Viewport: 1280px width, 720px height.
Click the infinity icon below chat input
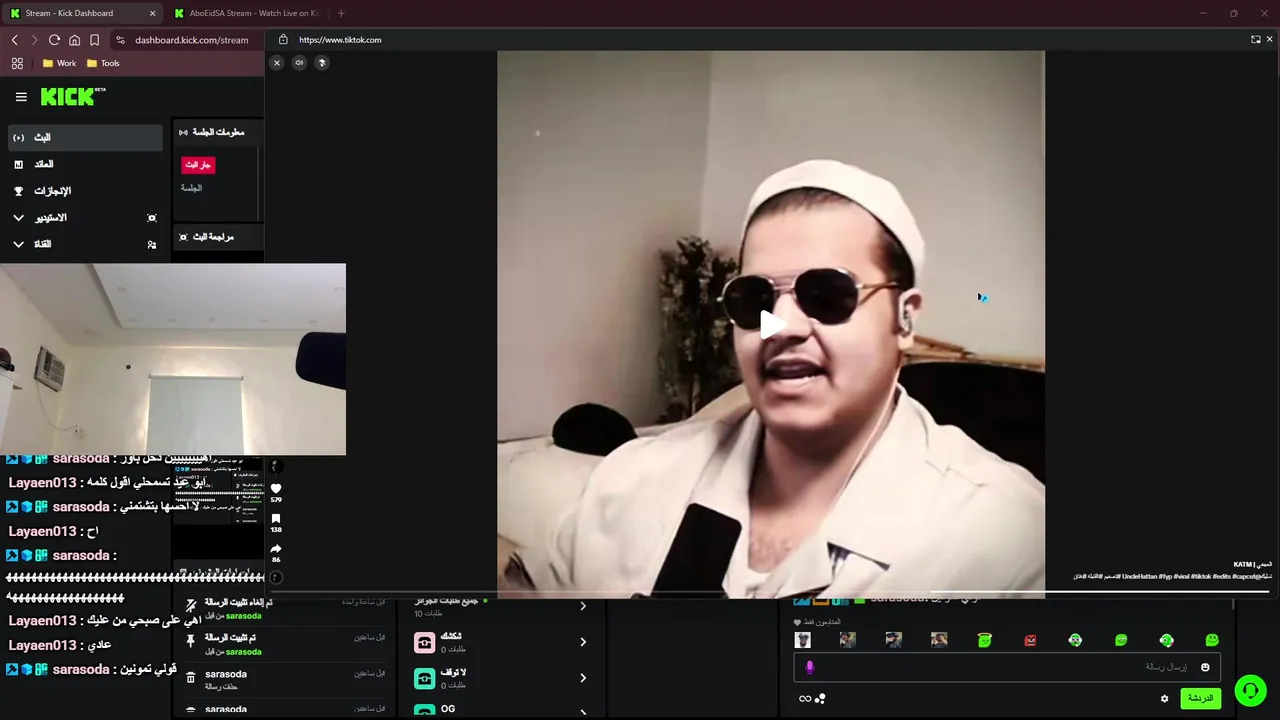(x=805, y=699)
